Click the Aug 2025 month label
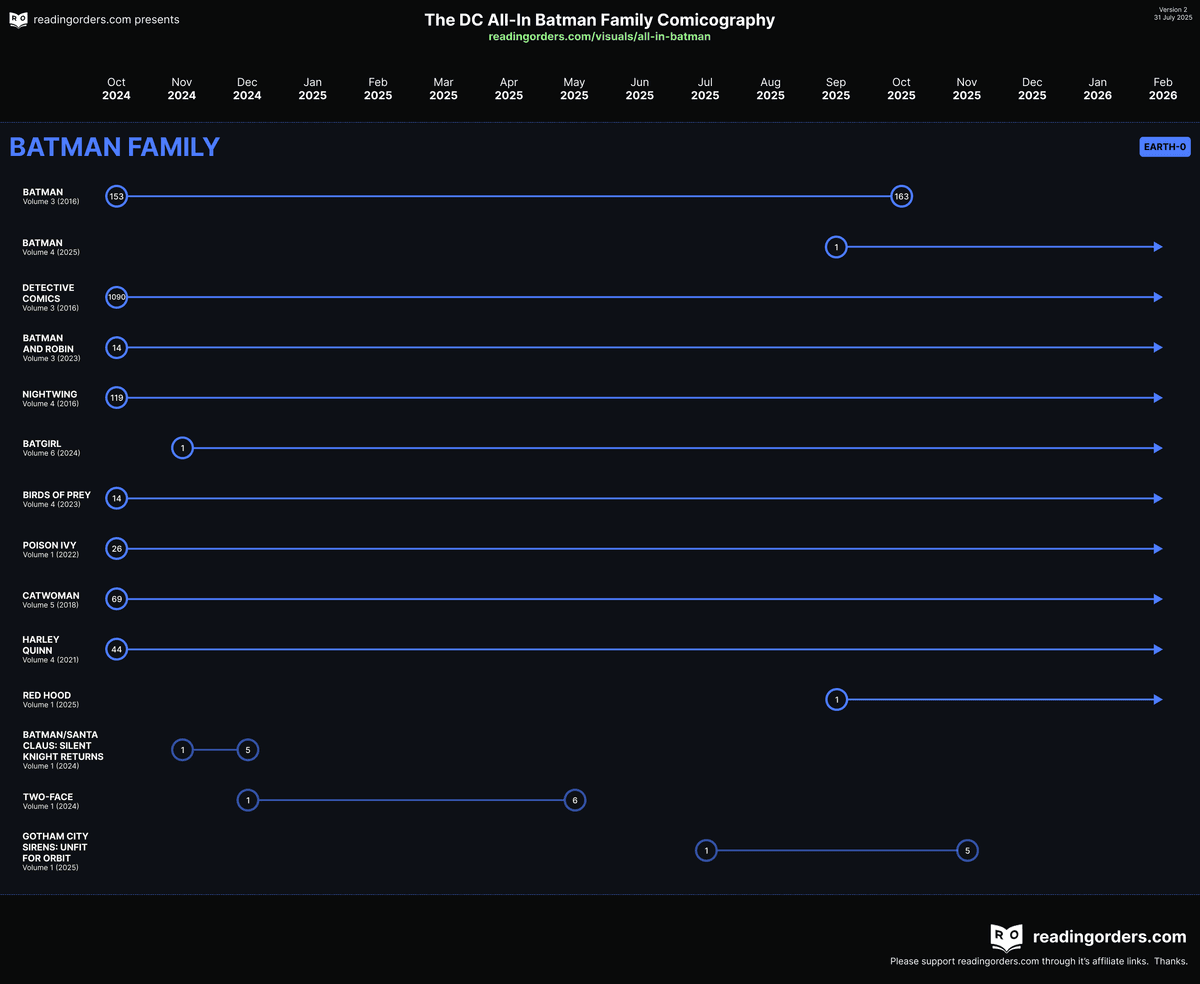The image size is (1200, 984). (x=770, y=89)
